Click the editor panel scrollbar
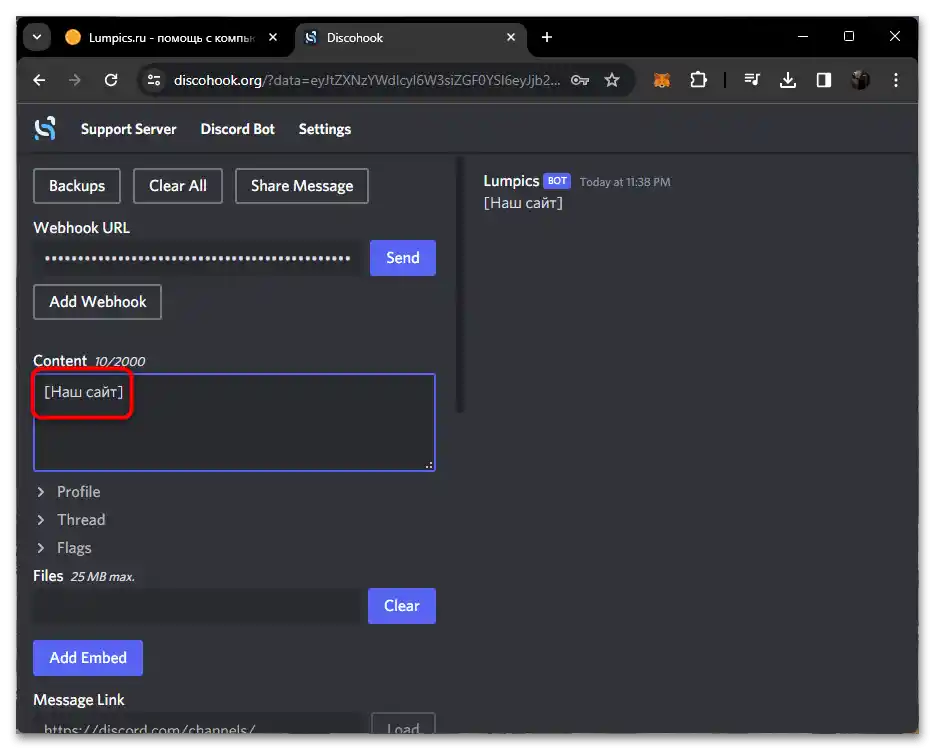 coord(460,285)
